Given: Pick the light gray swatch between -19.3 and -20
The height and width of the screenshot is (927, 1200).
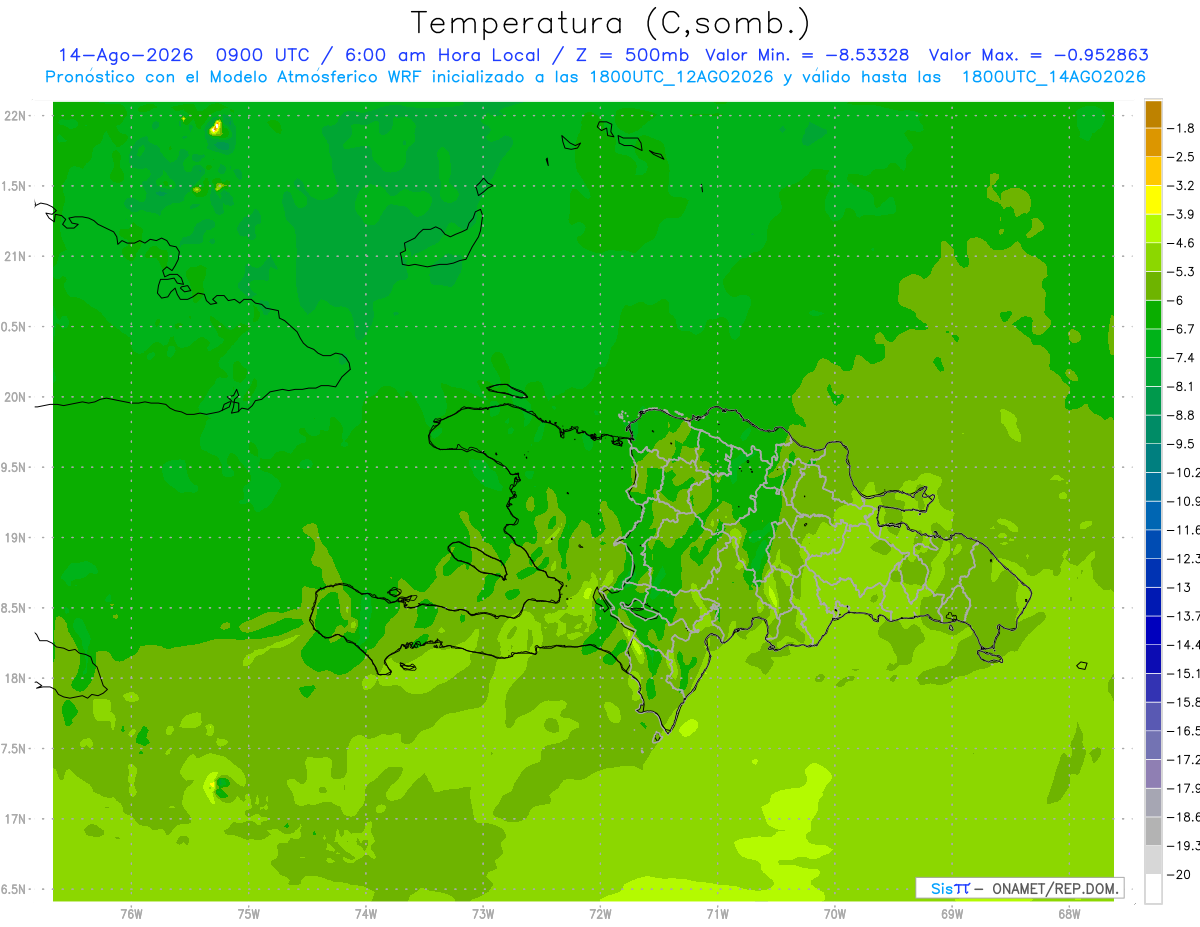Looking at the screenshot, I should [1153, 860].
